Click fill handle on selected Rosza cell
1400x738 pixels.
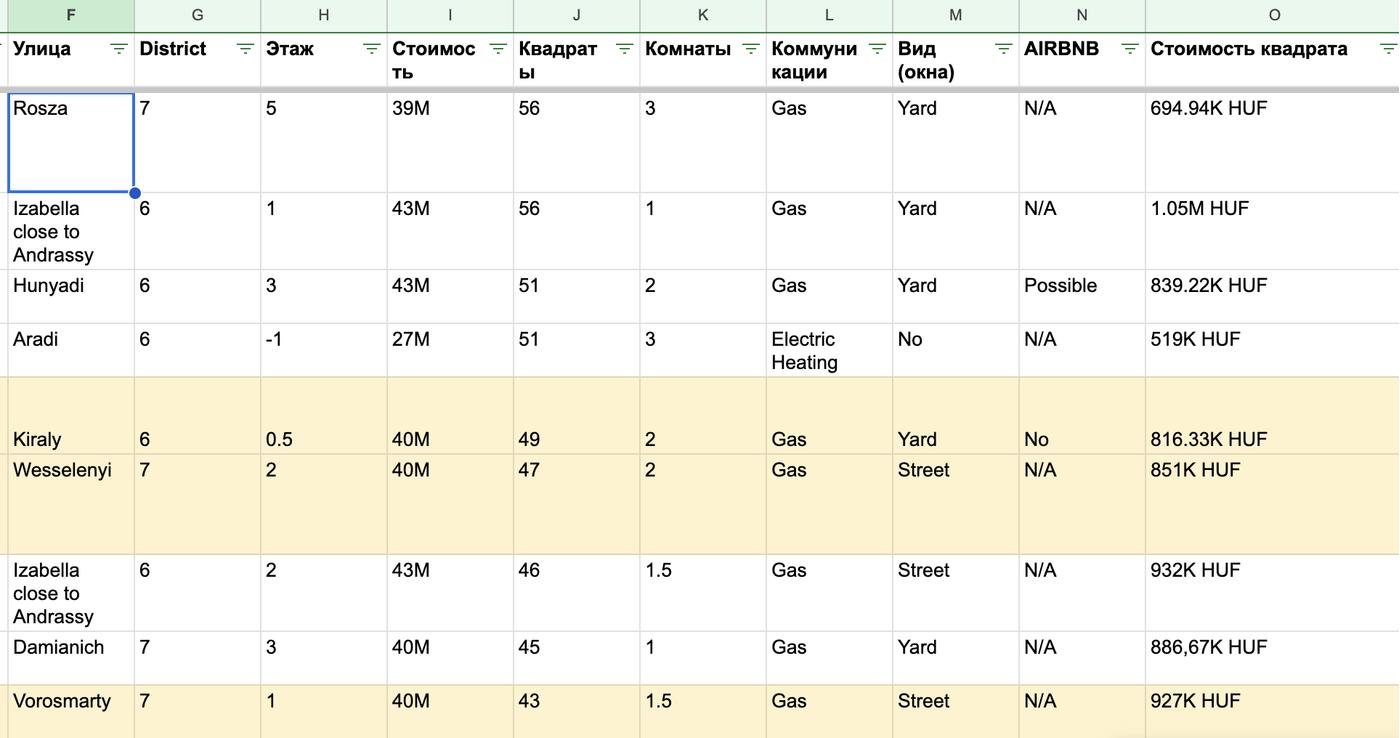134,193
